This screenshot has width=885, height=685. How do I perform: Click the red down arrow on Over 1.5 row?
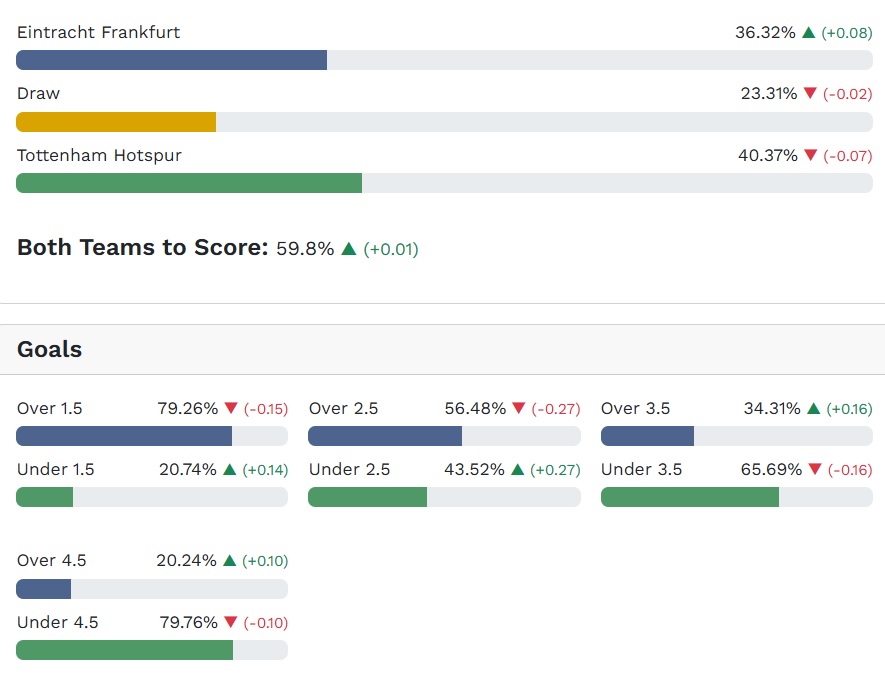(231, 409)
